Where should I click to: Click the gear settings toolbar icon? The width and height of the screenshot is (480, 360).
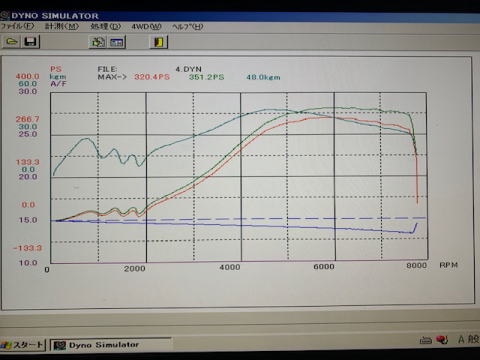click(x=98, y=42)
